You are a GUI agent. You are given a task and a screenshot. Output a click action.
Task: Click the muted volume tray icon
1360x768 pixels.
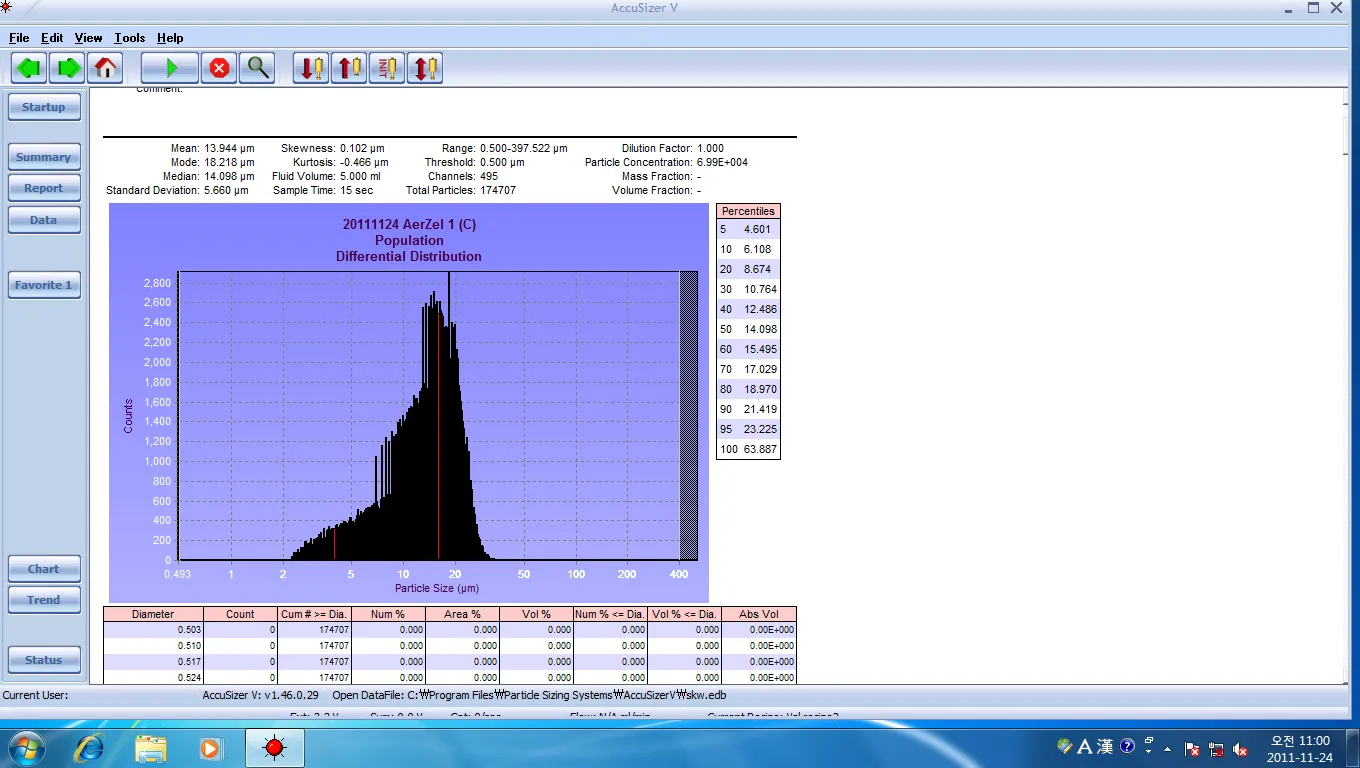[1240, 748]
